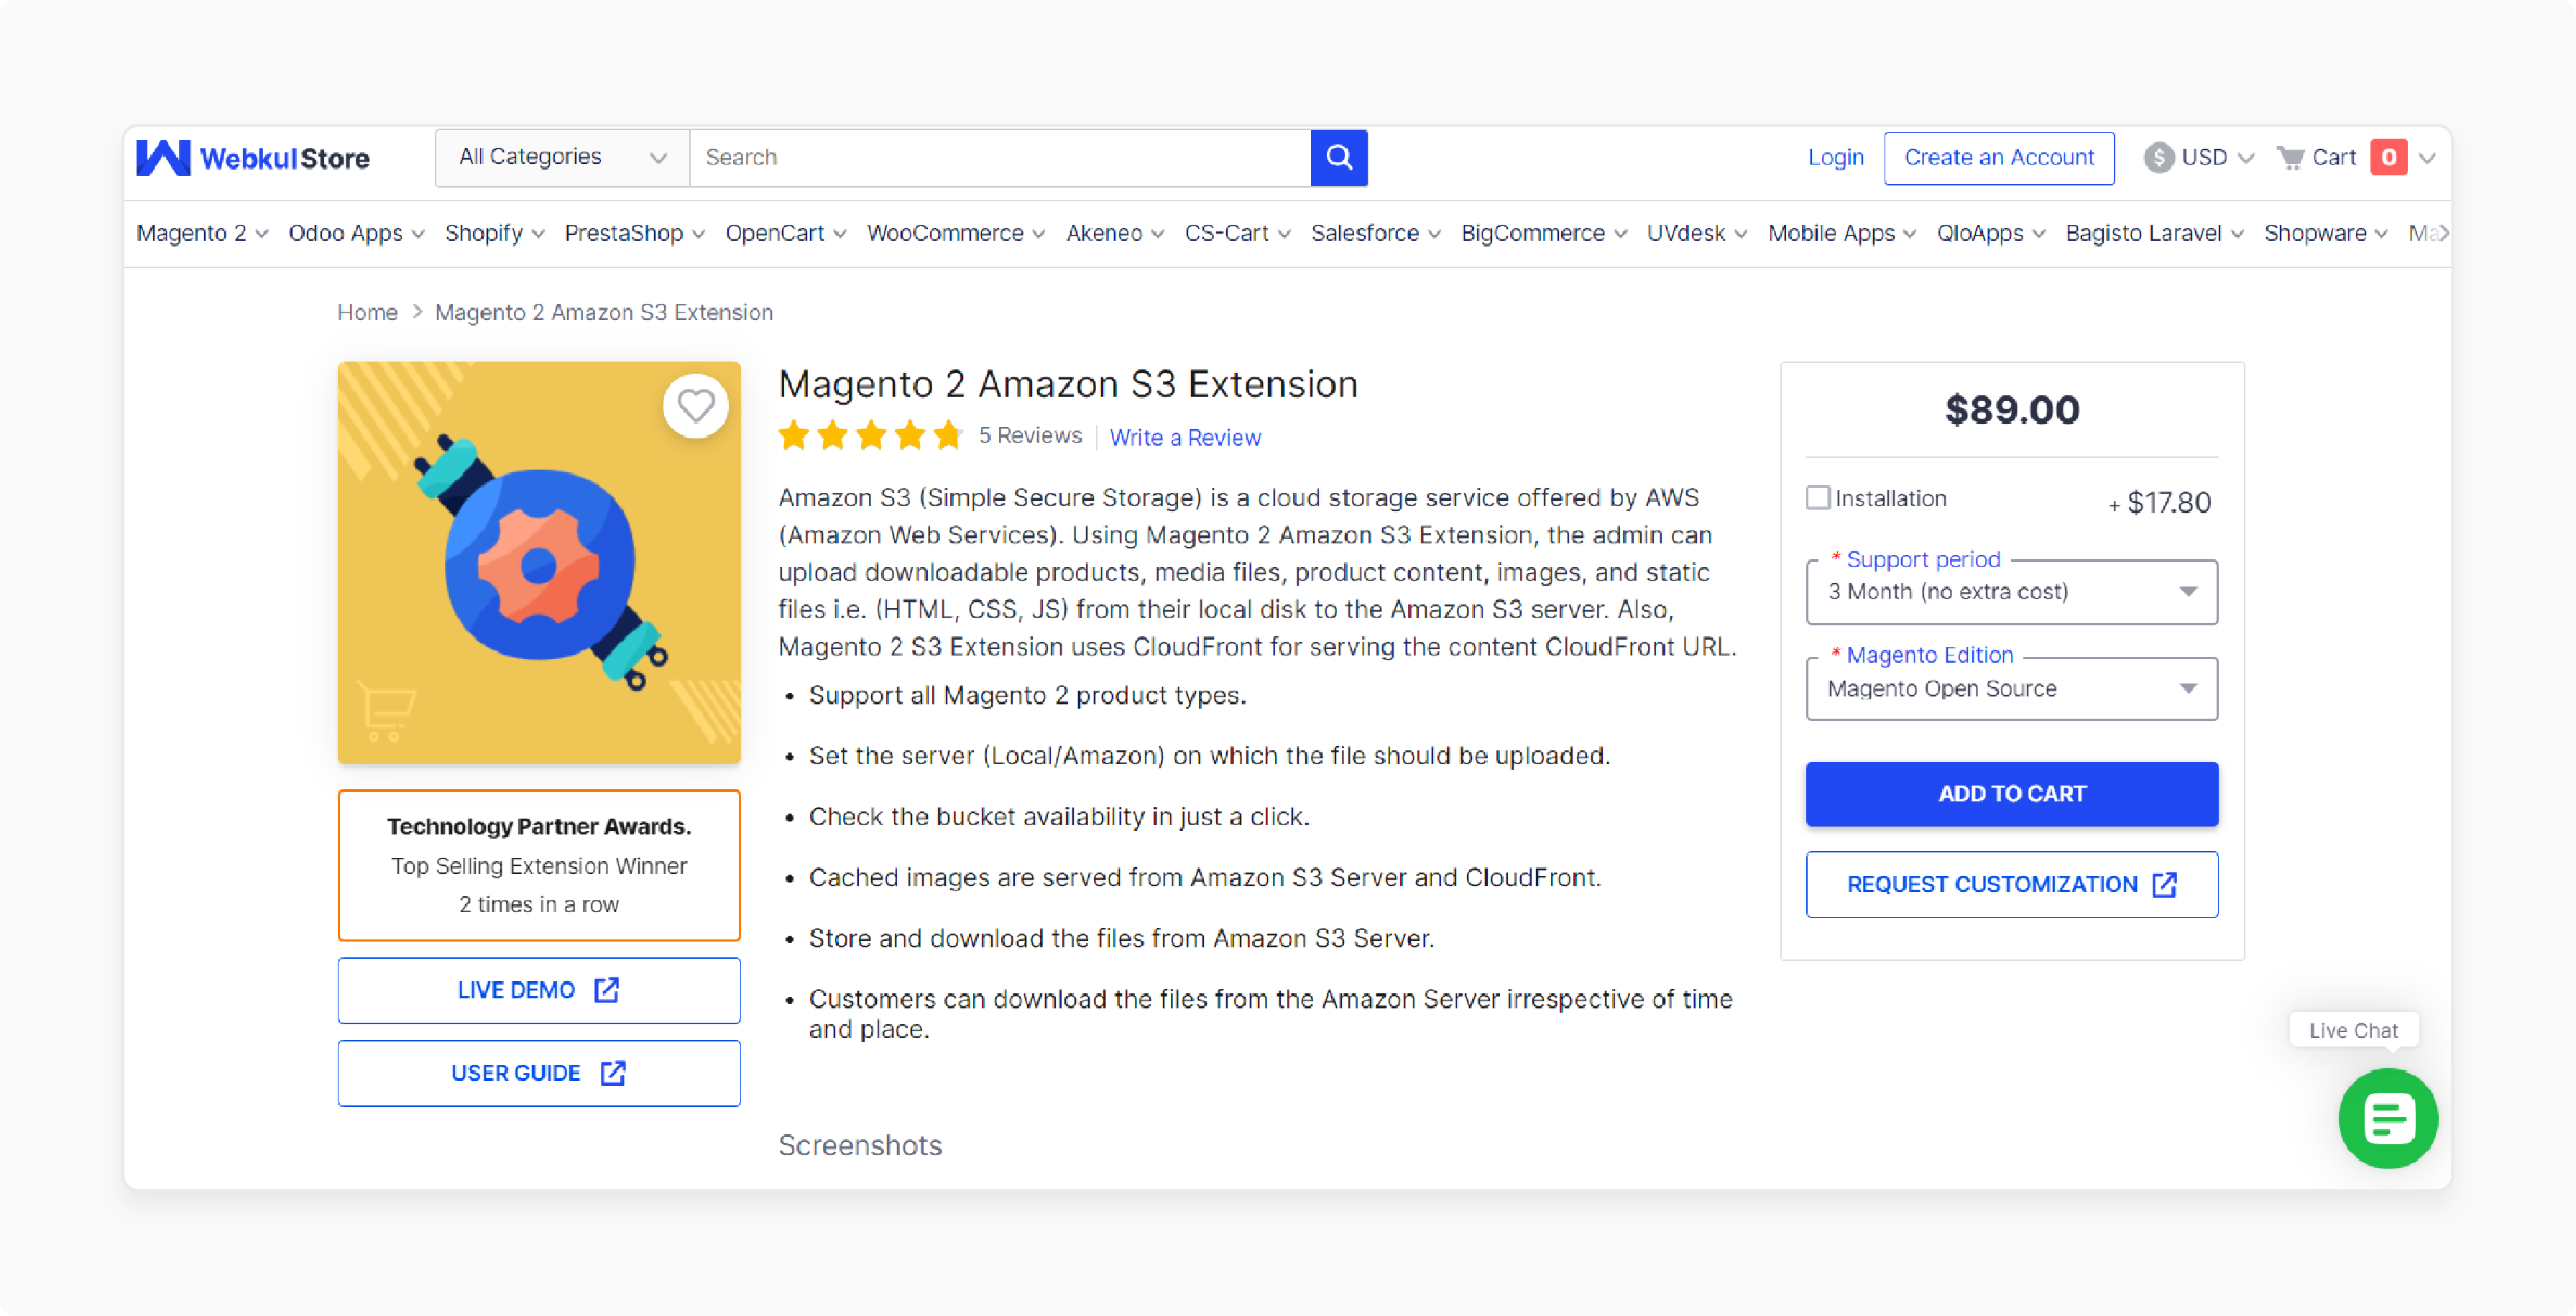Click the ADD TO CART button
The image size is (2576, 1316).
pyautogui.click(x=2011, y=793)
